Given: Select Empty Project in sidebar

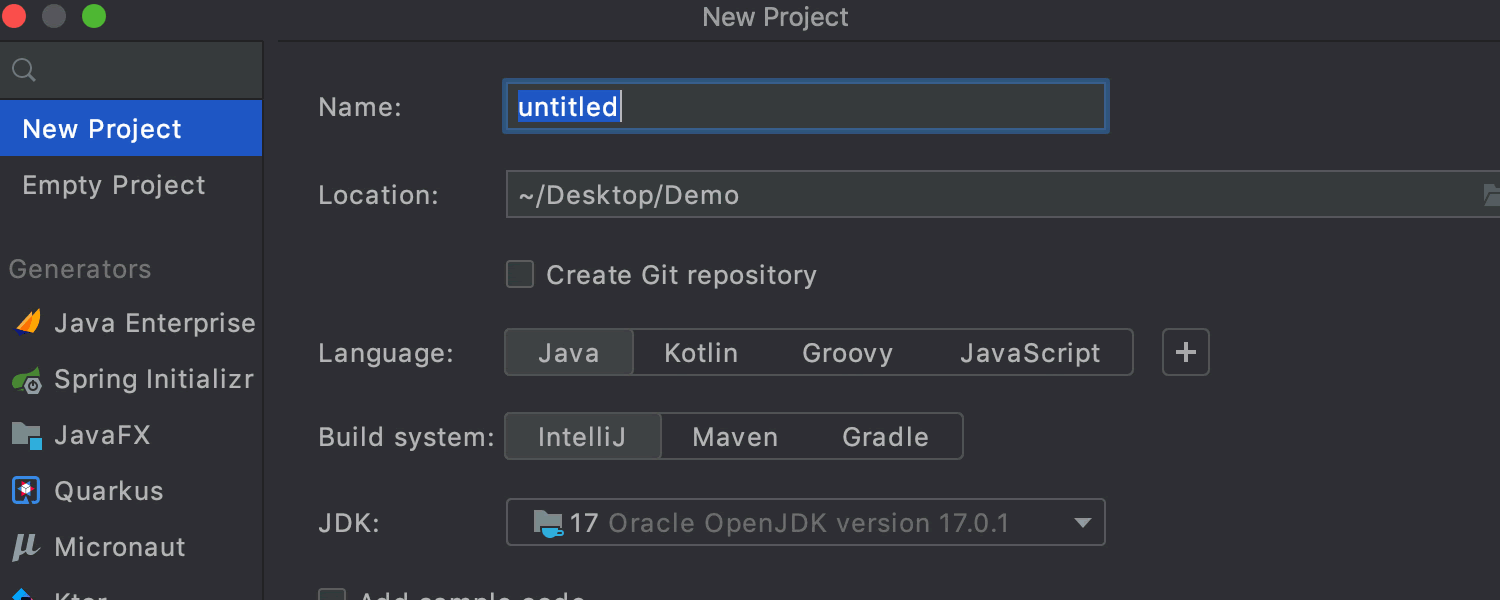Looking at the screenshot, I should click(114, 185).
